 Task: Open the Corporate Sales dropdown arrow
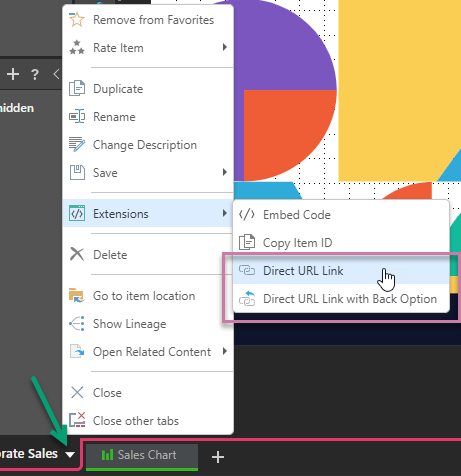pyautogui.click(x=70, y=455)
